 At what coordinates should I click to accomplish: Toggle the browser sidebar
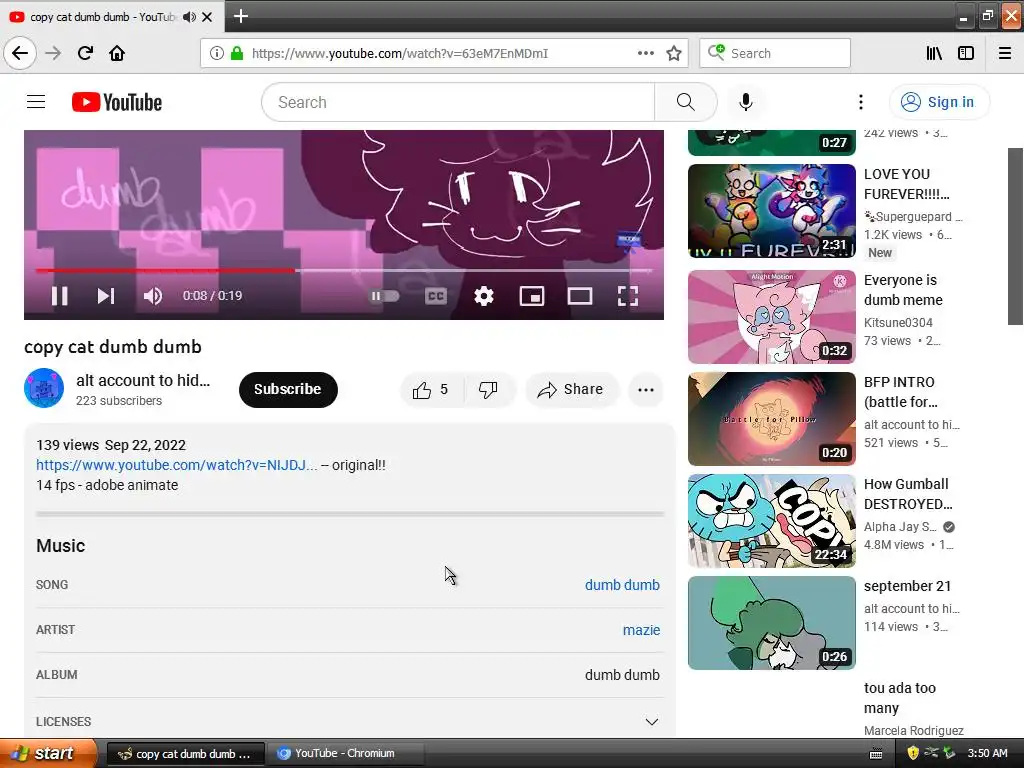(x=966, y=53)
